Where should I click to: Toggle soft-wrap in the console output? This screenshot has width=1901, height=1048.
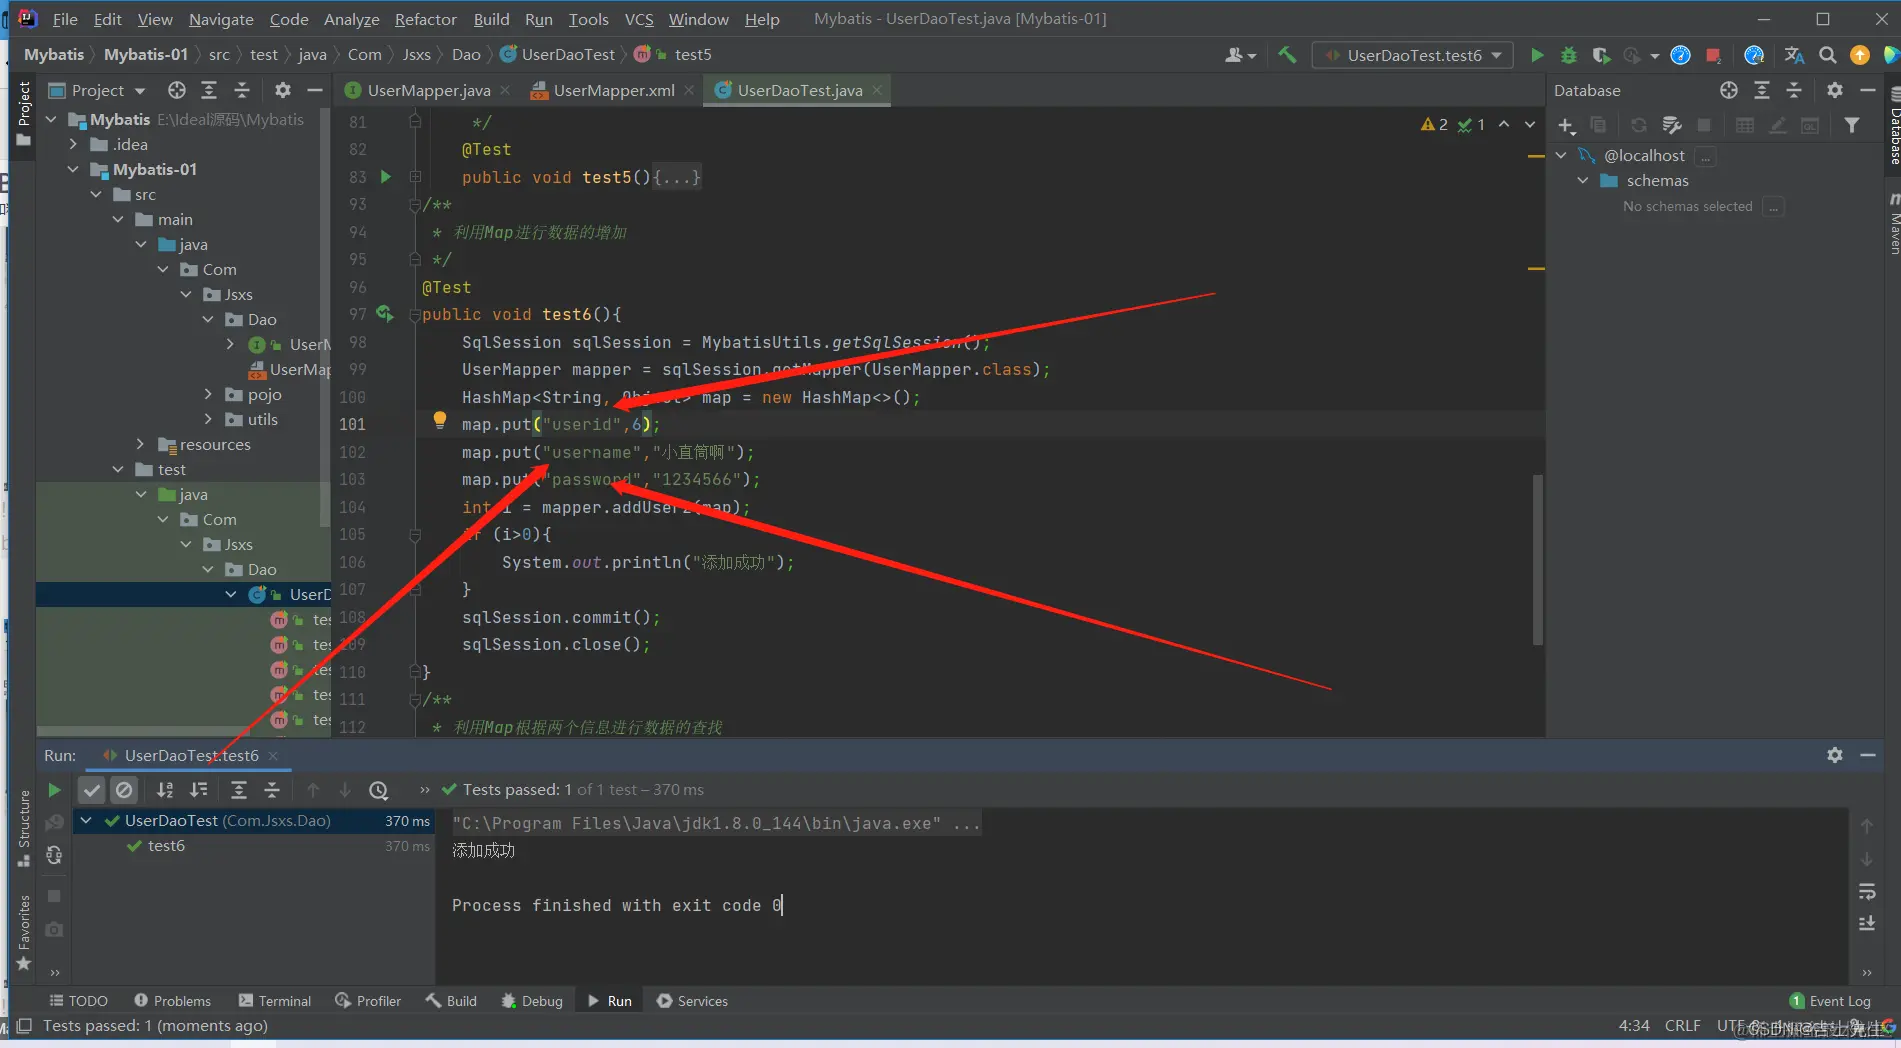(1867, 891)
